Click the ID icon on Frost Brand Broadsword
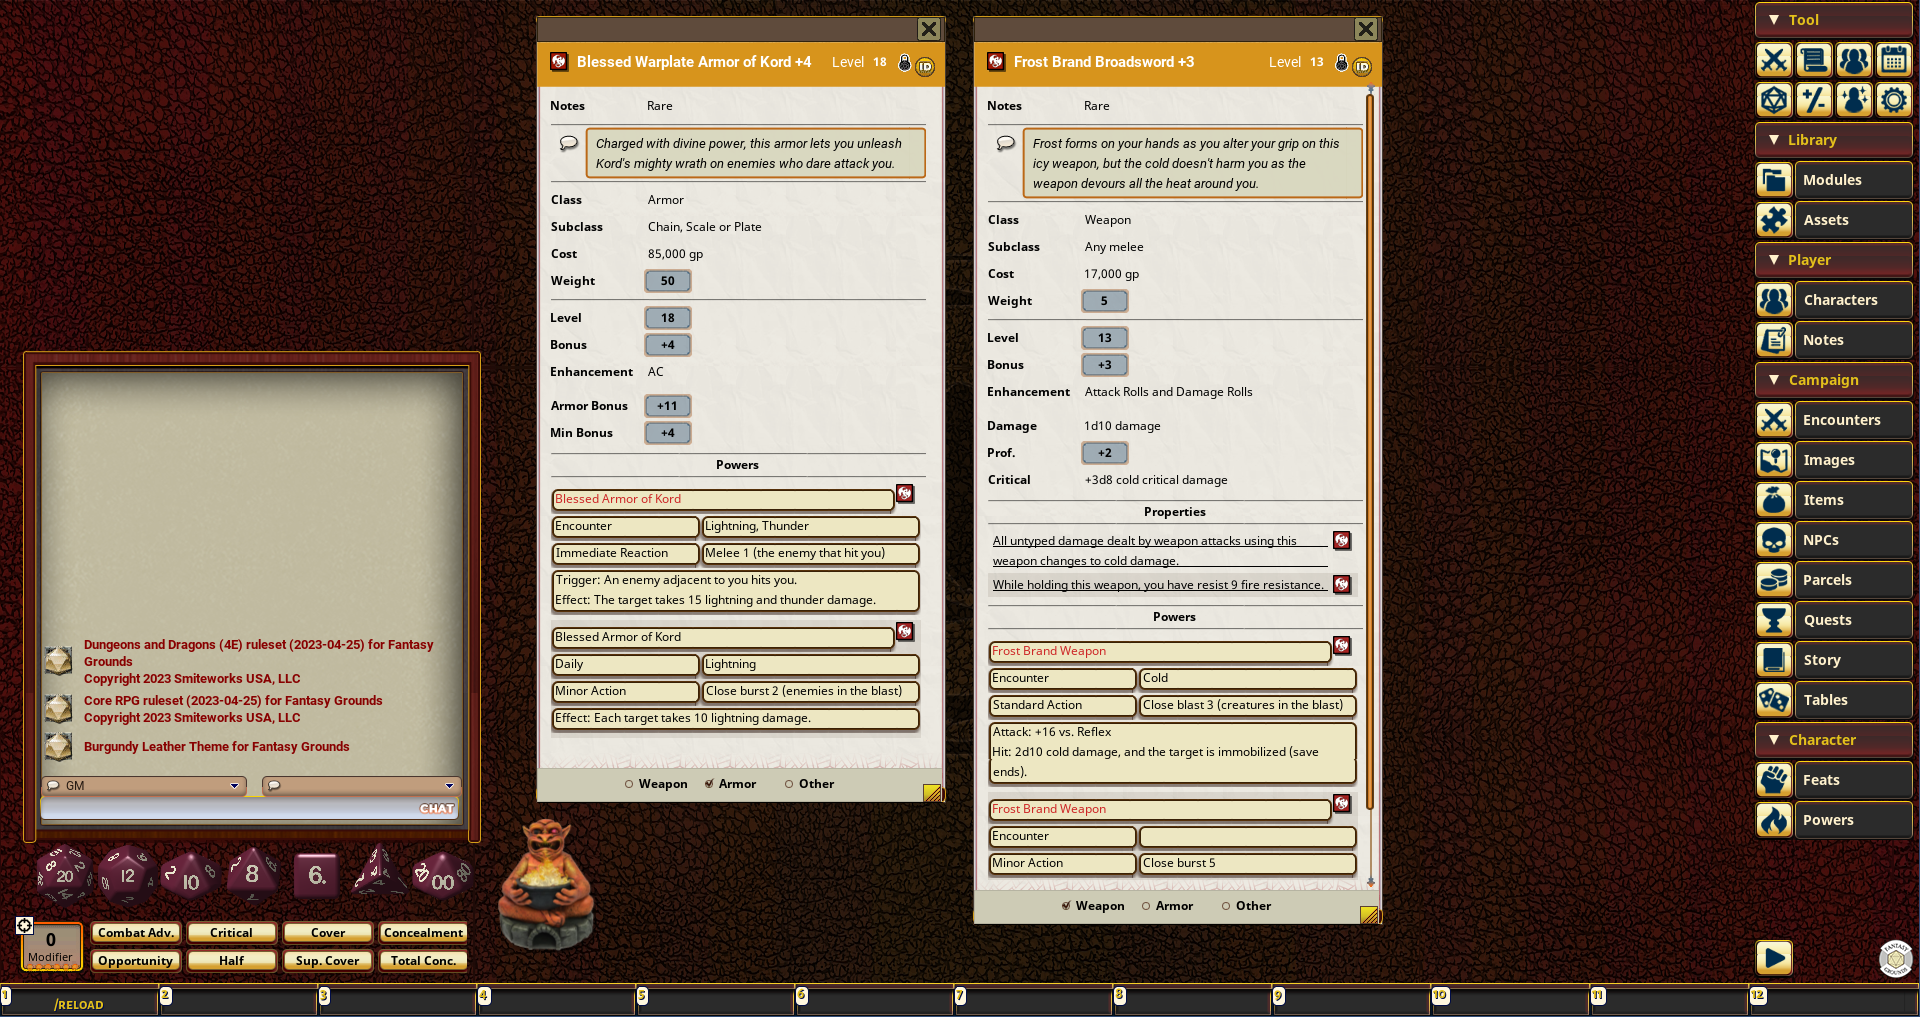Image resolution: width=1920 pixels, height=1017 pixels. (x=1362, y=67)
